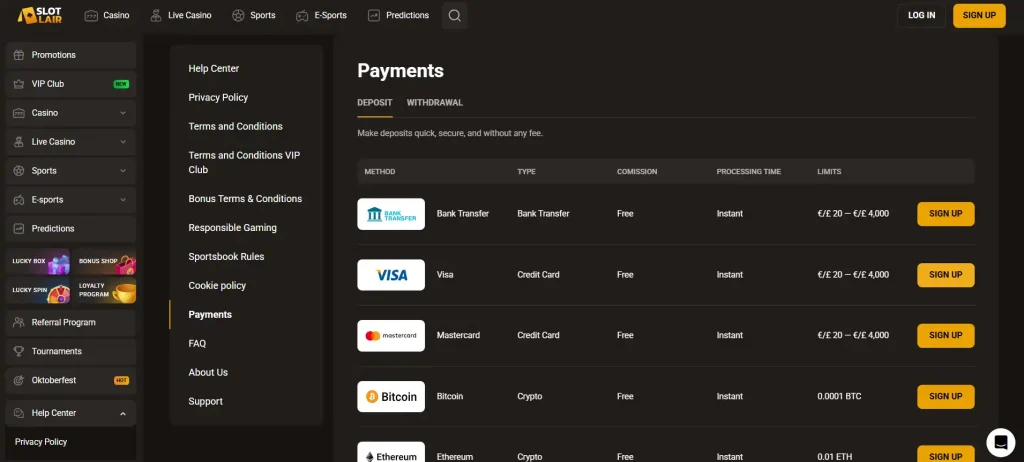Click the Sports ball icon in sidebar
Viewport: 1024px width, 462px height.
point(19,171)
